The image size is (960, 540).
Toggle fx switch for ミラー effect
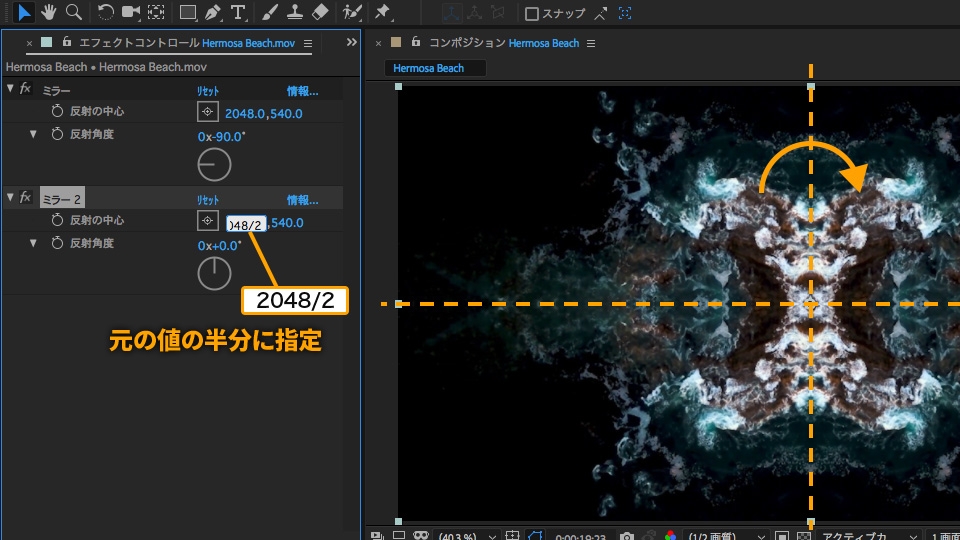[x=25, y=89]
